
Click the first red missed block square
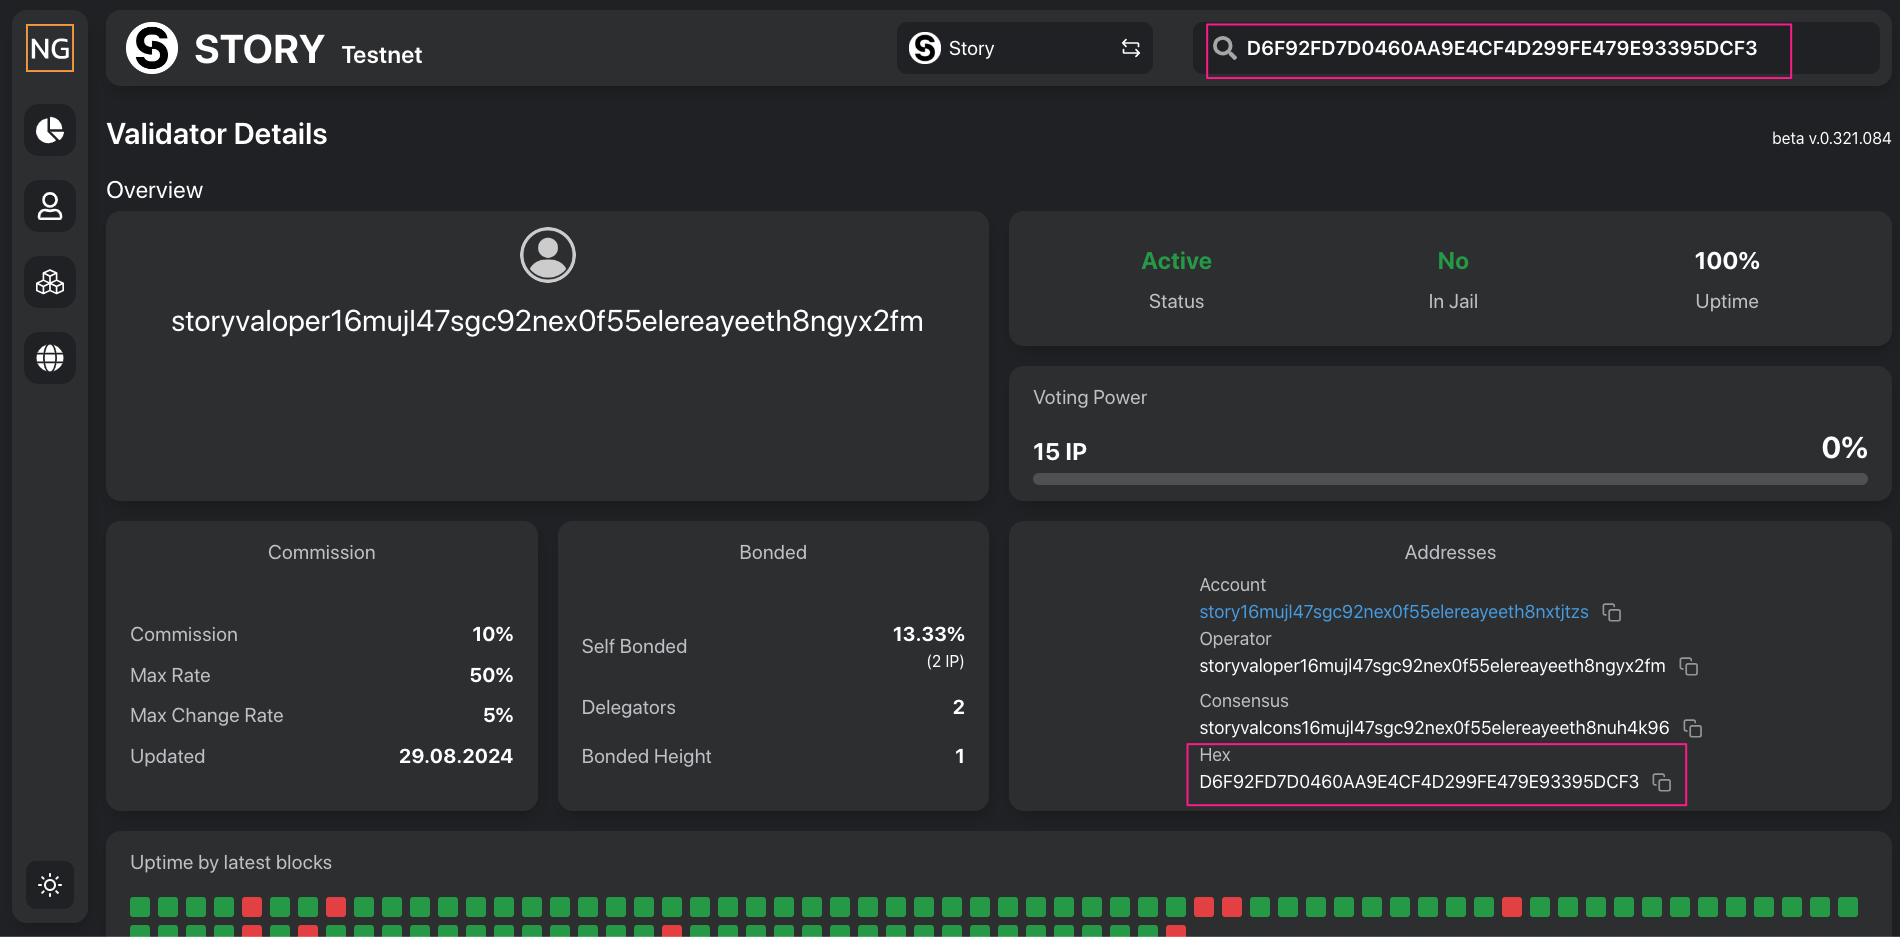pyautogui.click(x=252, y=907)
